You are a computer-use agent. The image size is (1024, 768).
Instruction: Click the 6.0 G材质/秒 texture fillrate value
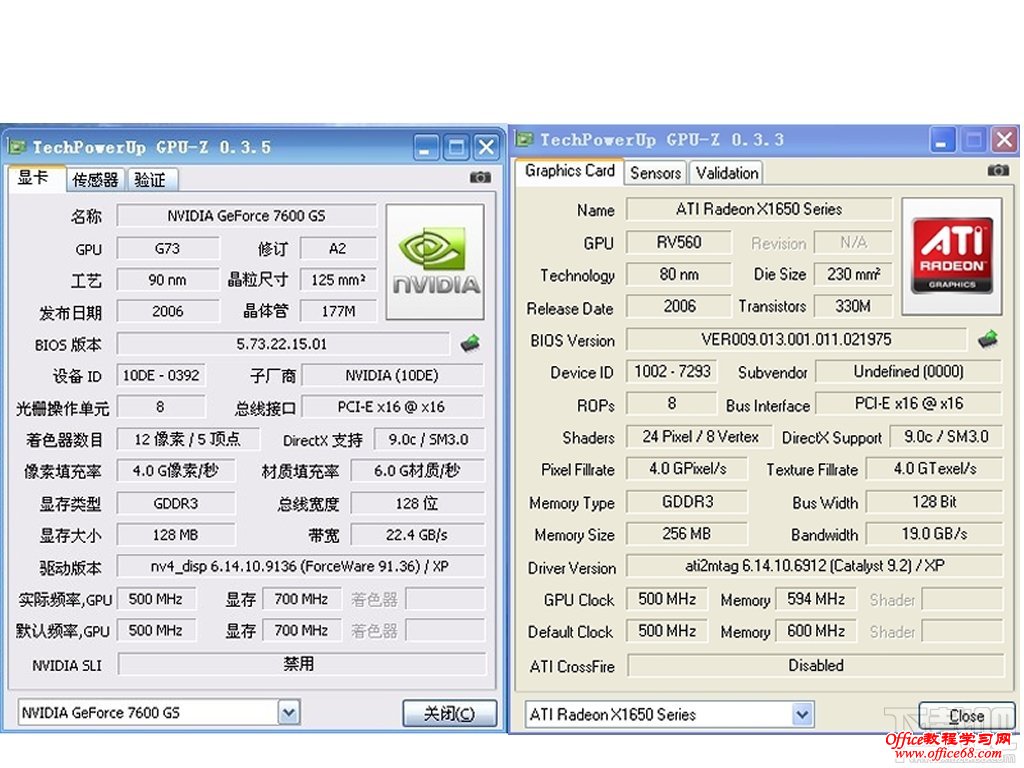(x=417, y=470)
